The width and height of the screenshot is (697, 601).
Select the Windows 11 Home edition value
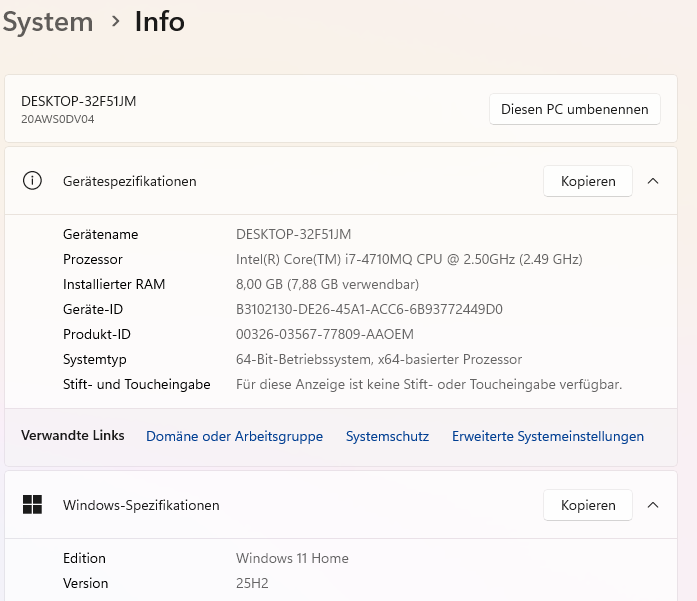[292, 558]
